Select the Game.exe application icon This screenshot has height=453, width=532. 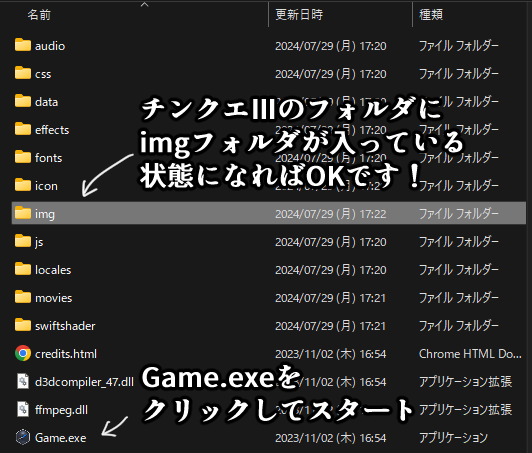pos(23,437)
